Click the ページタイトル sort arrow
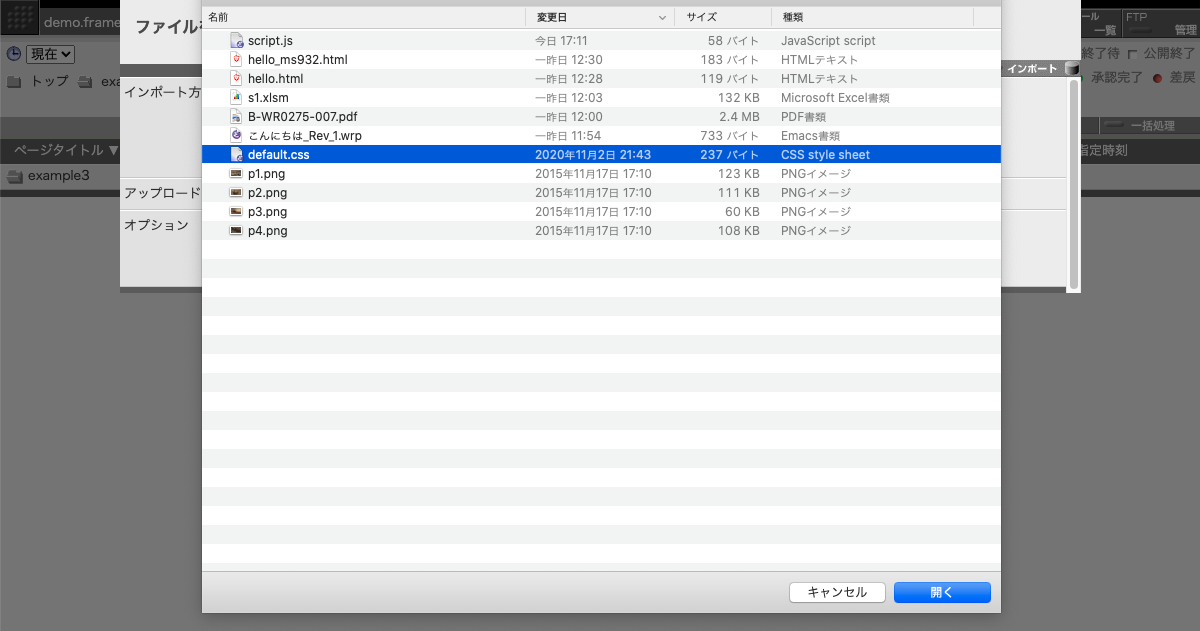Image resolution: width=1200 pixels, height=631 pixels. pos(113,151)
